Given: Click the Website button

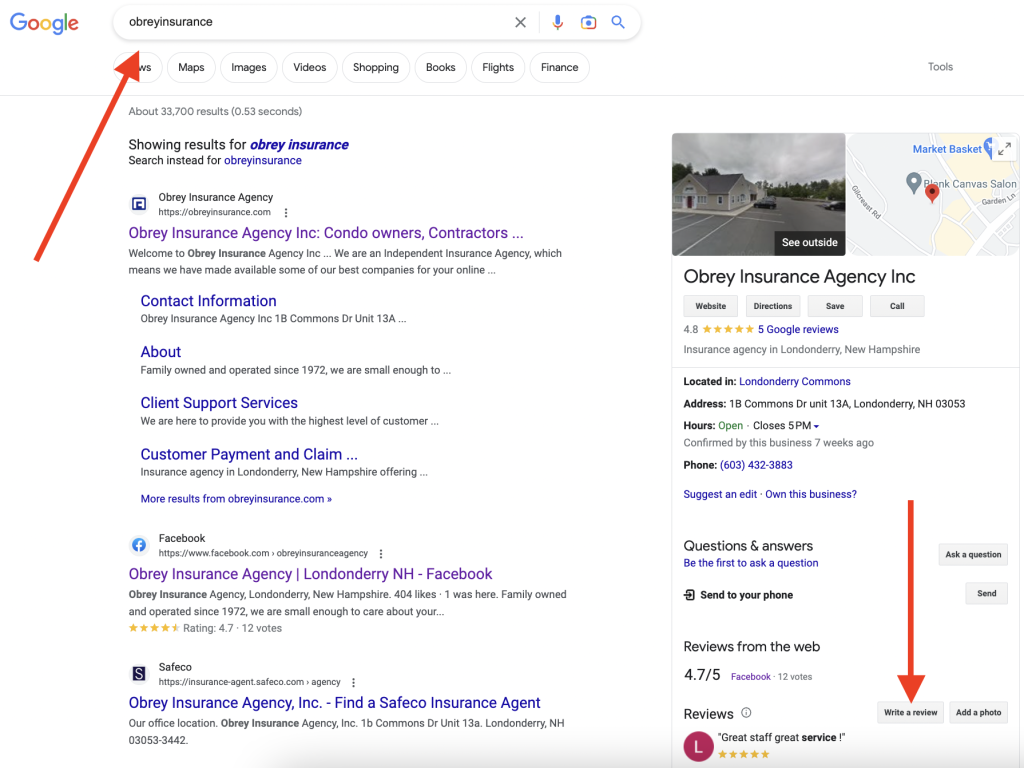Looking at the screenshot, I should 711,306.
